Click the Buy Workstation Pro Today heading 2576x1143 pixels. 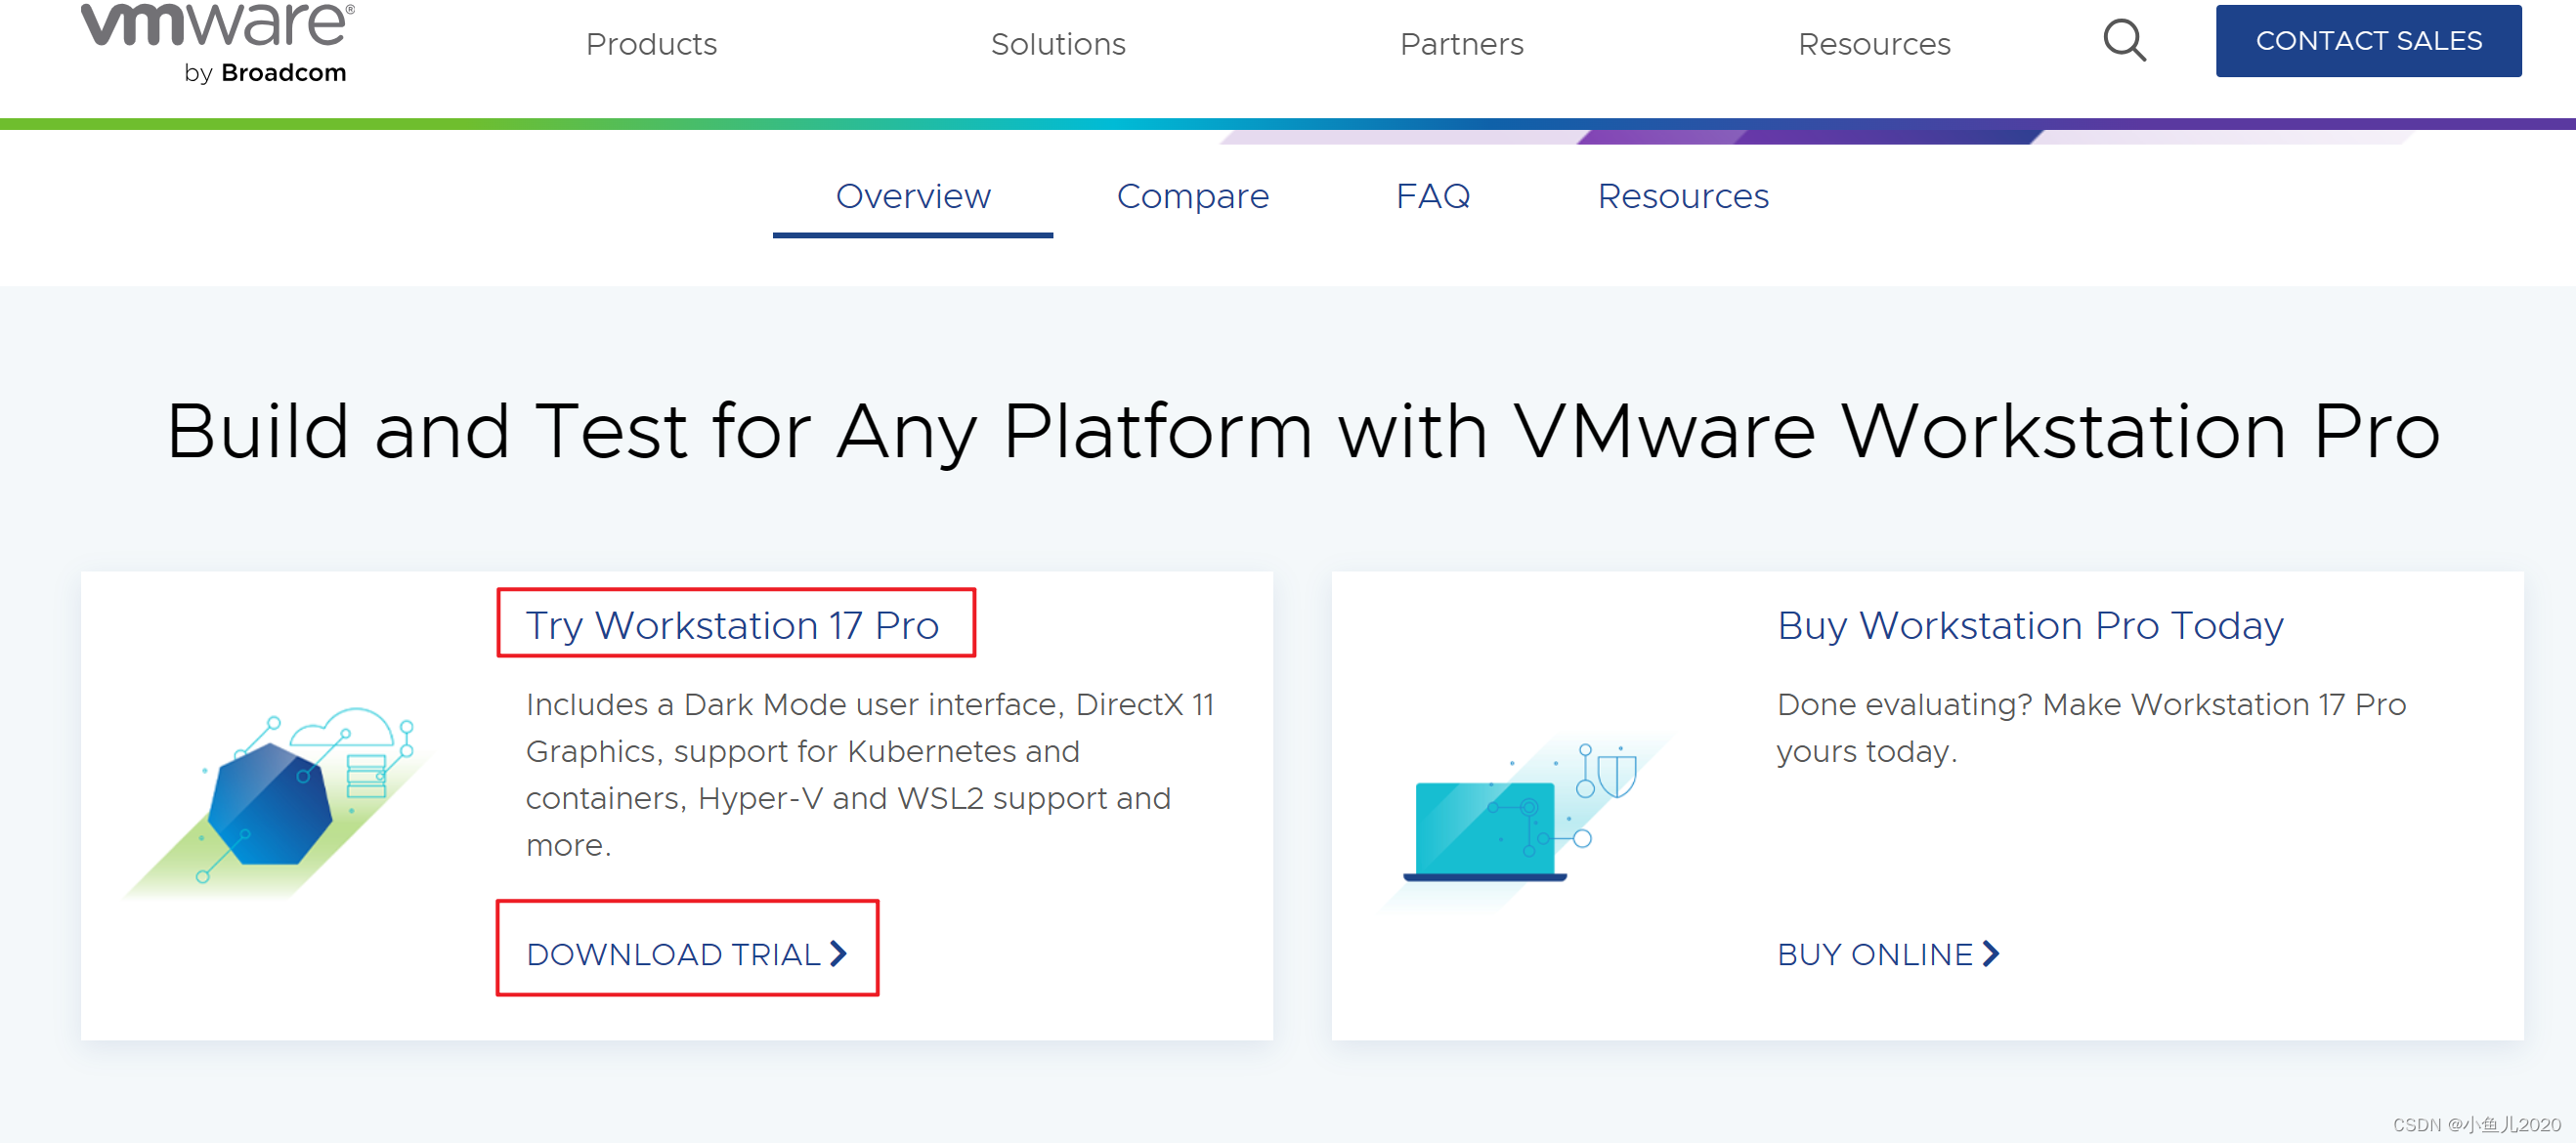click(2030, 625)
